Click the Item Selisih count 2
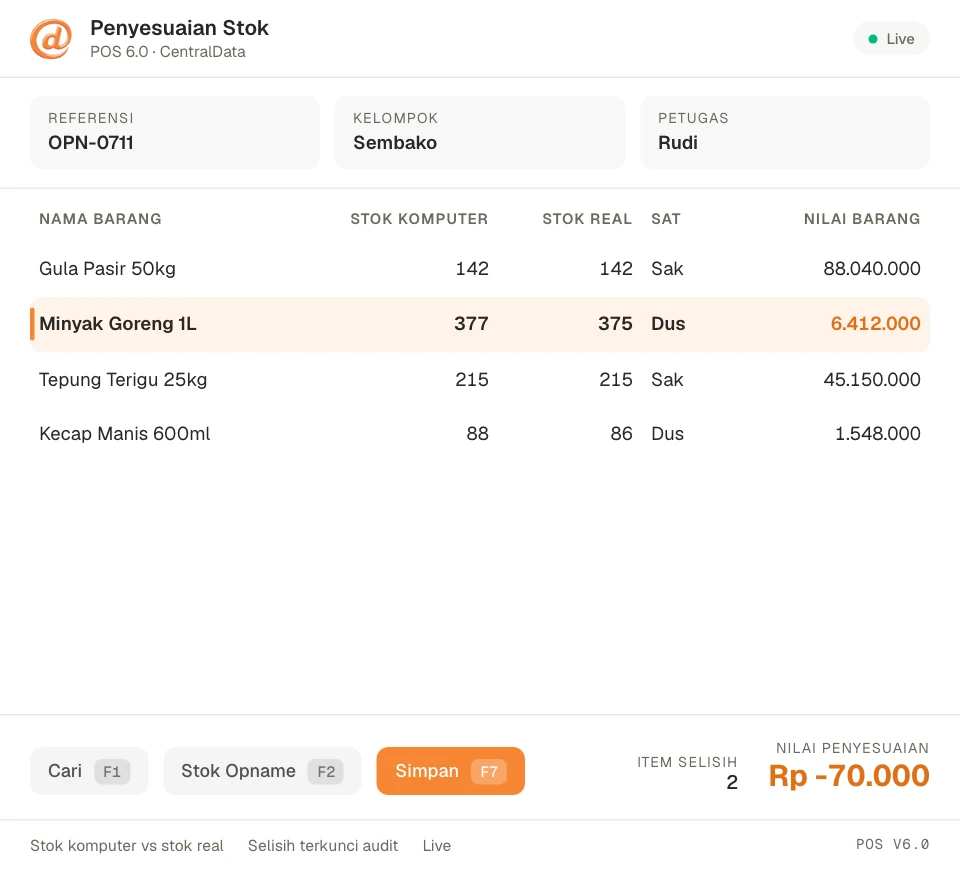 click(x=732, y=782)
